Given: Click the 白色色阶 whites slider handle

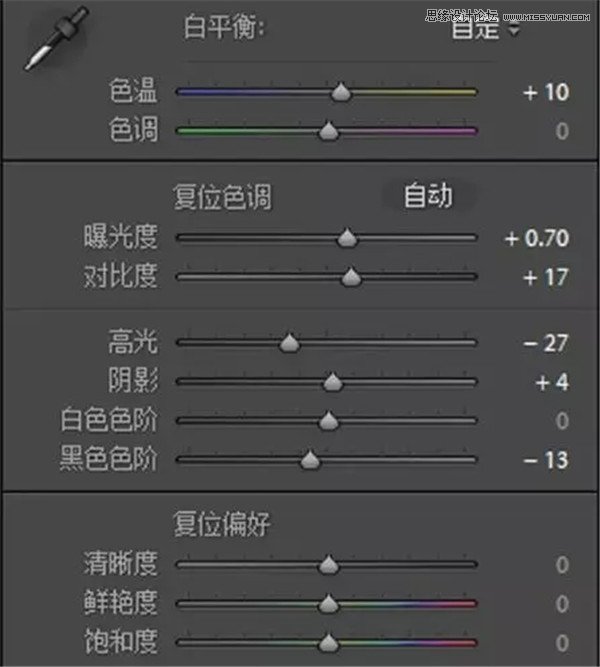Looking at the screenshot, I should (x=328, y=421).
